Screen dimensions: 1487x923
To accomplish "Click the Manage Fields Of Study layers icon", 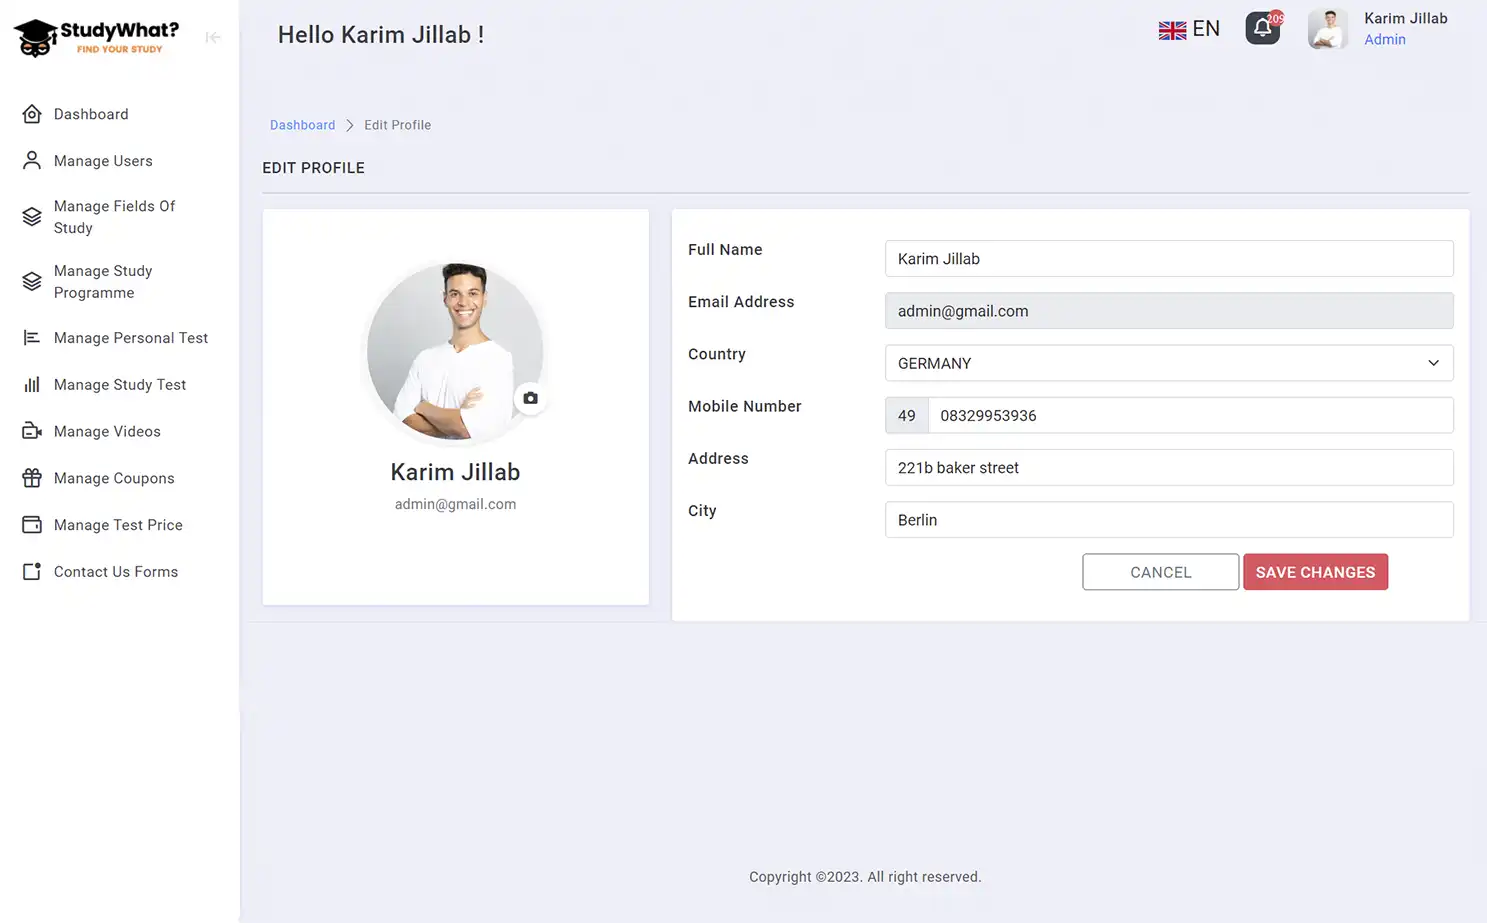I will tap(31, 216).
